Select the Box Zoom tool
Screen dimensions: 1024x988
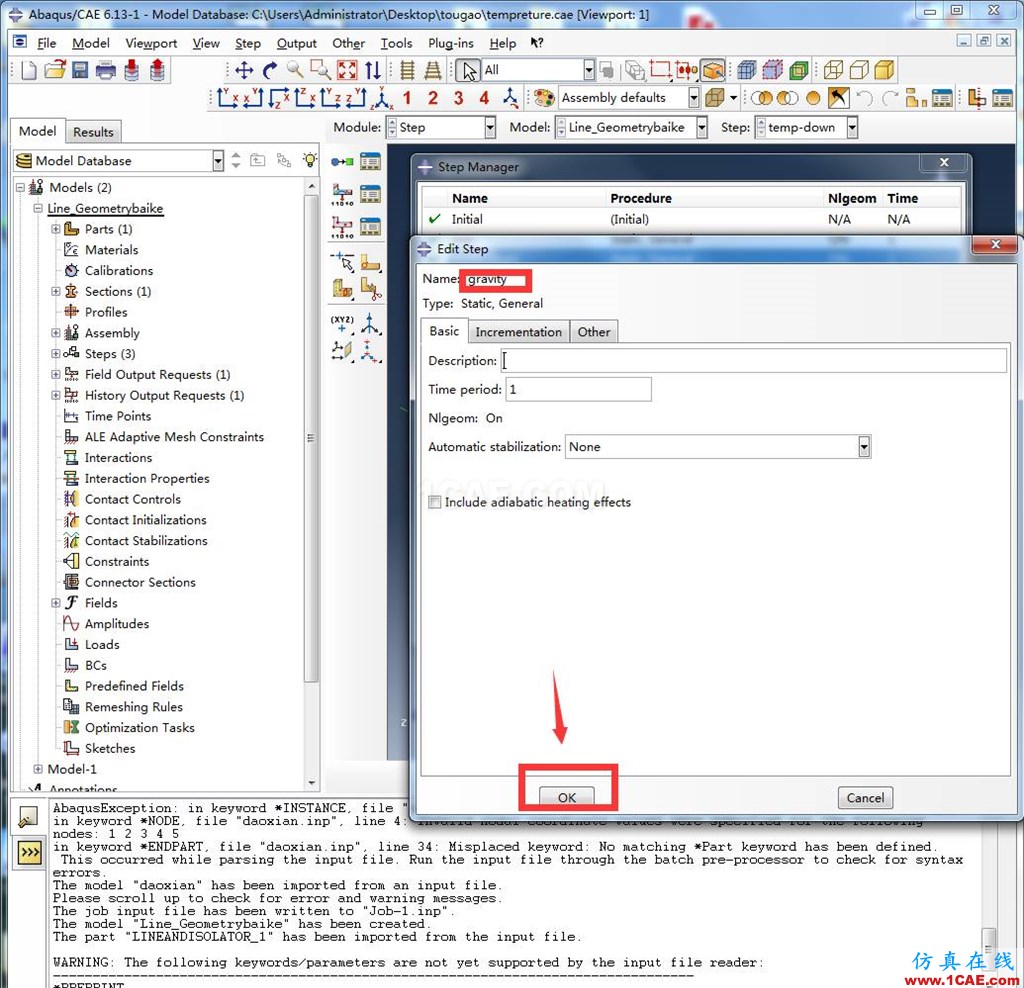320,70
